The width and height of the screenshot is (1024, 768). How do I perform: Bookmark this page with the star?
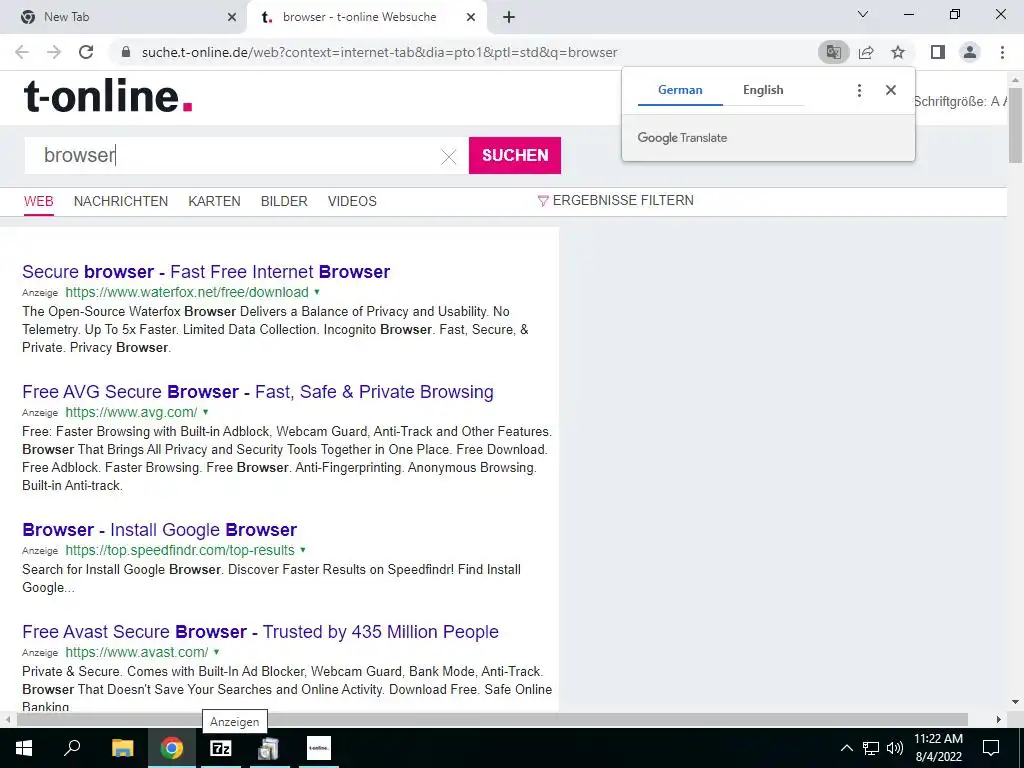coord(898,52)
